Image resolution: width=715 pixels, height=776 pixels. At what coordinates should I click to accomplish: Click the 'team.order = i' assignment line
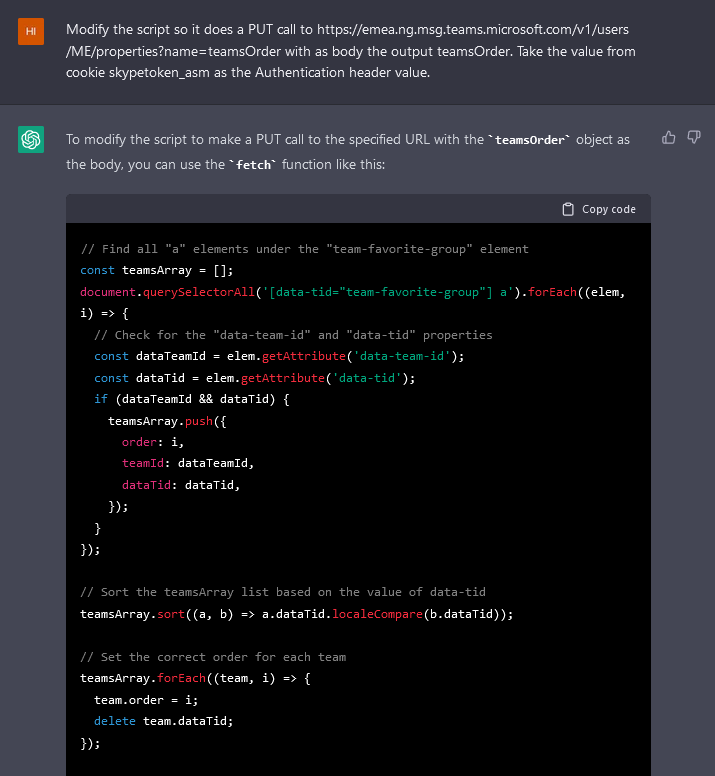(x=140, y=700)
